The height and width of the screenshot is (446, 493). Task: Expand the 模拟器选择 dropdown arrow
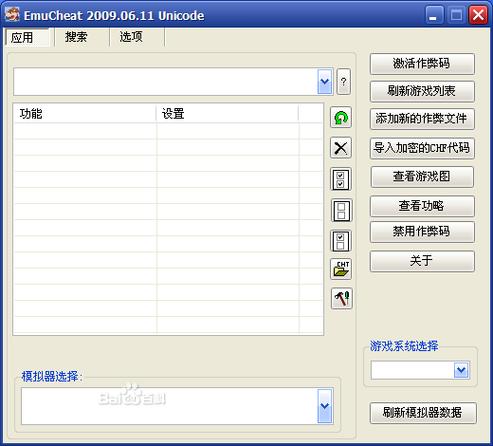325,406
